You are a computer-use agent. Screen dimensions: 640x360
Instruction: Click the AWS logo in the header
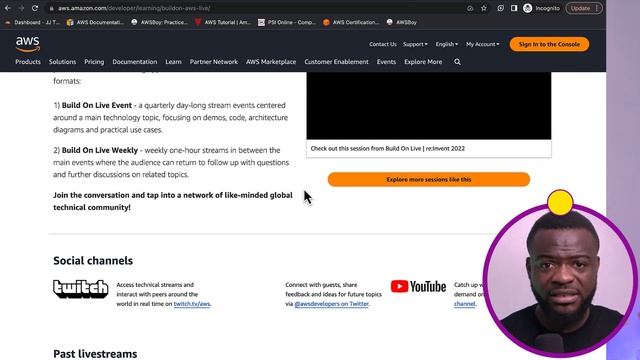28,44
